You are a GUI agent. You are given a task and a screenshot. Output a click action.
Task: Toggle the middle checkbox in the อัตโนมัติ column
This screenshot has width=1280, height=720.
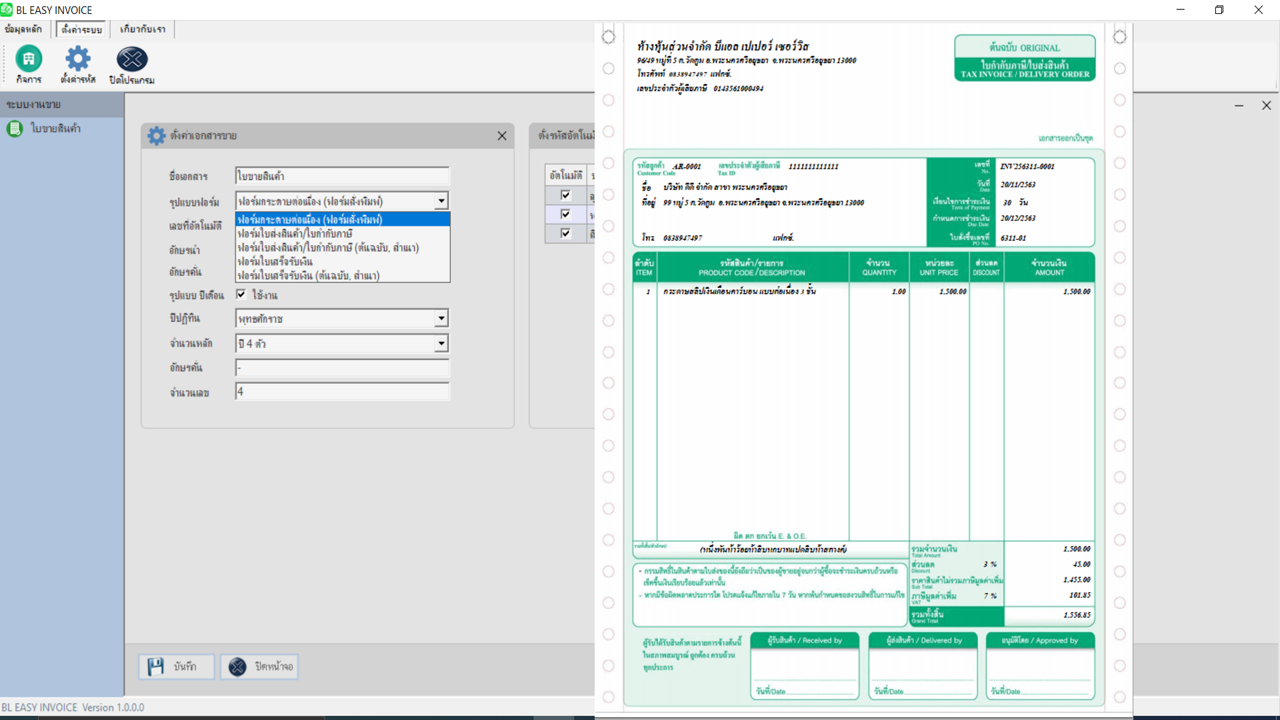[566, 214]
